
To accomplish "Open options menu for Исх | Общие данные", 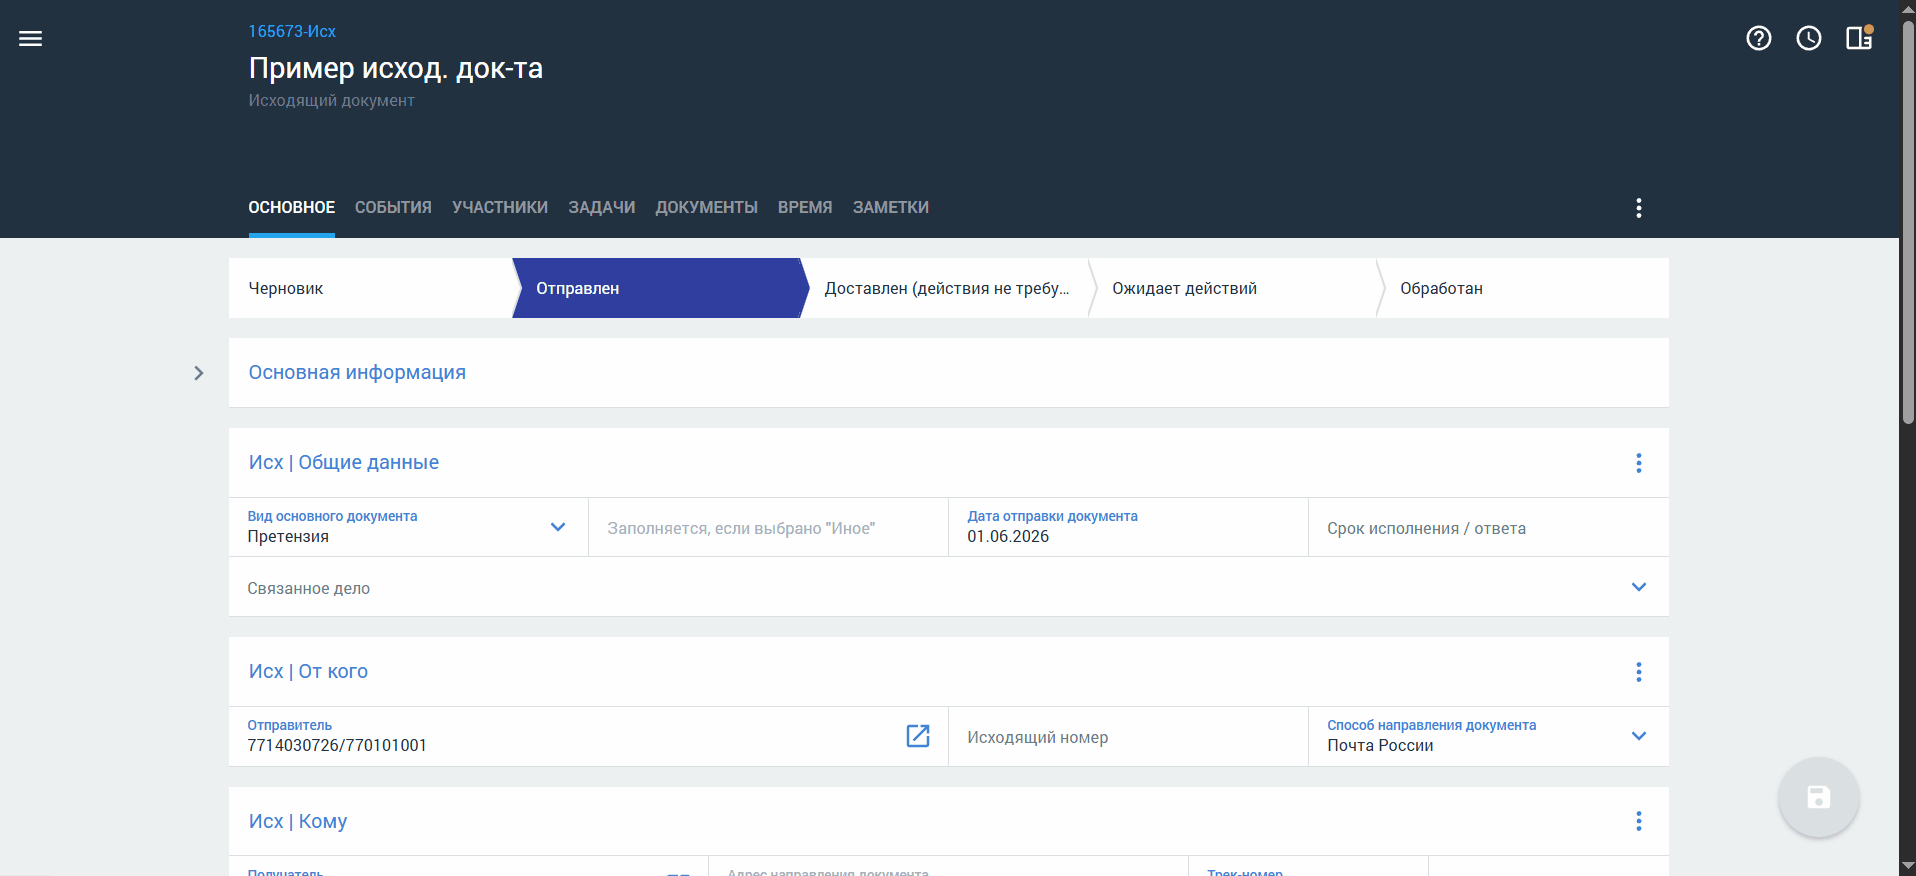I will pyautogui.click(x=1639, y=463).
